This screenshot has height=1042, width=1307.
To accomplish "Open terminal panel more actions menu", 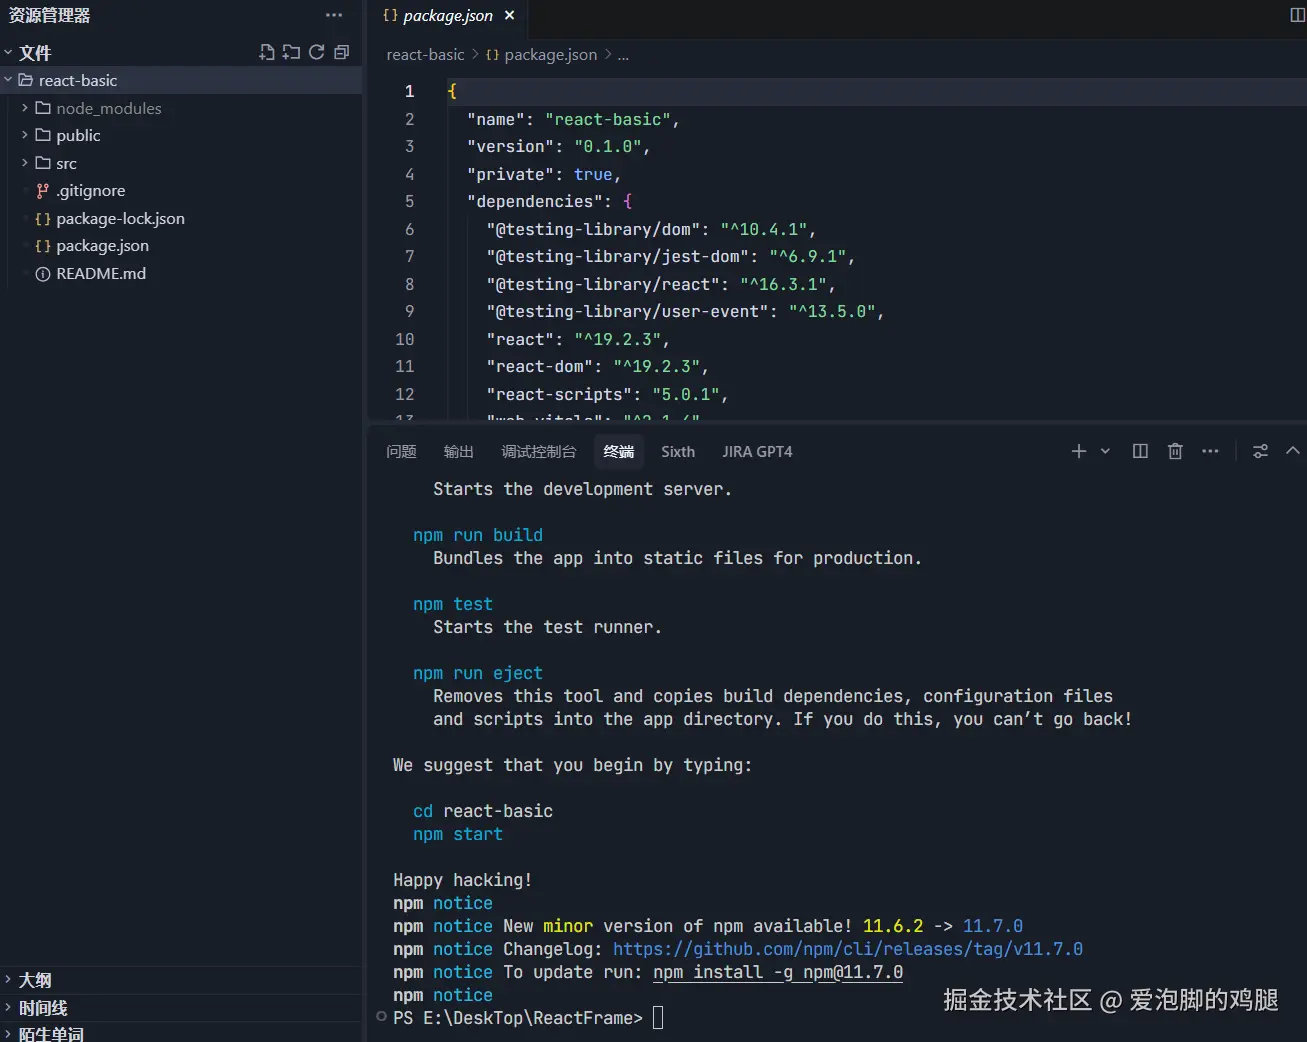I will (1210, 451).
